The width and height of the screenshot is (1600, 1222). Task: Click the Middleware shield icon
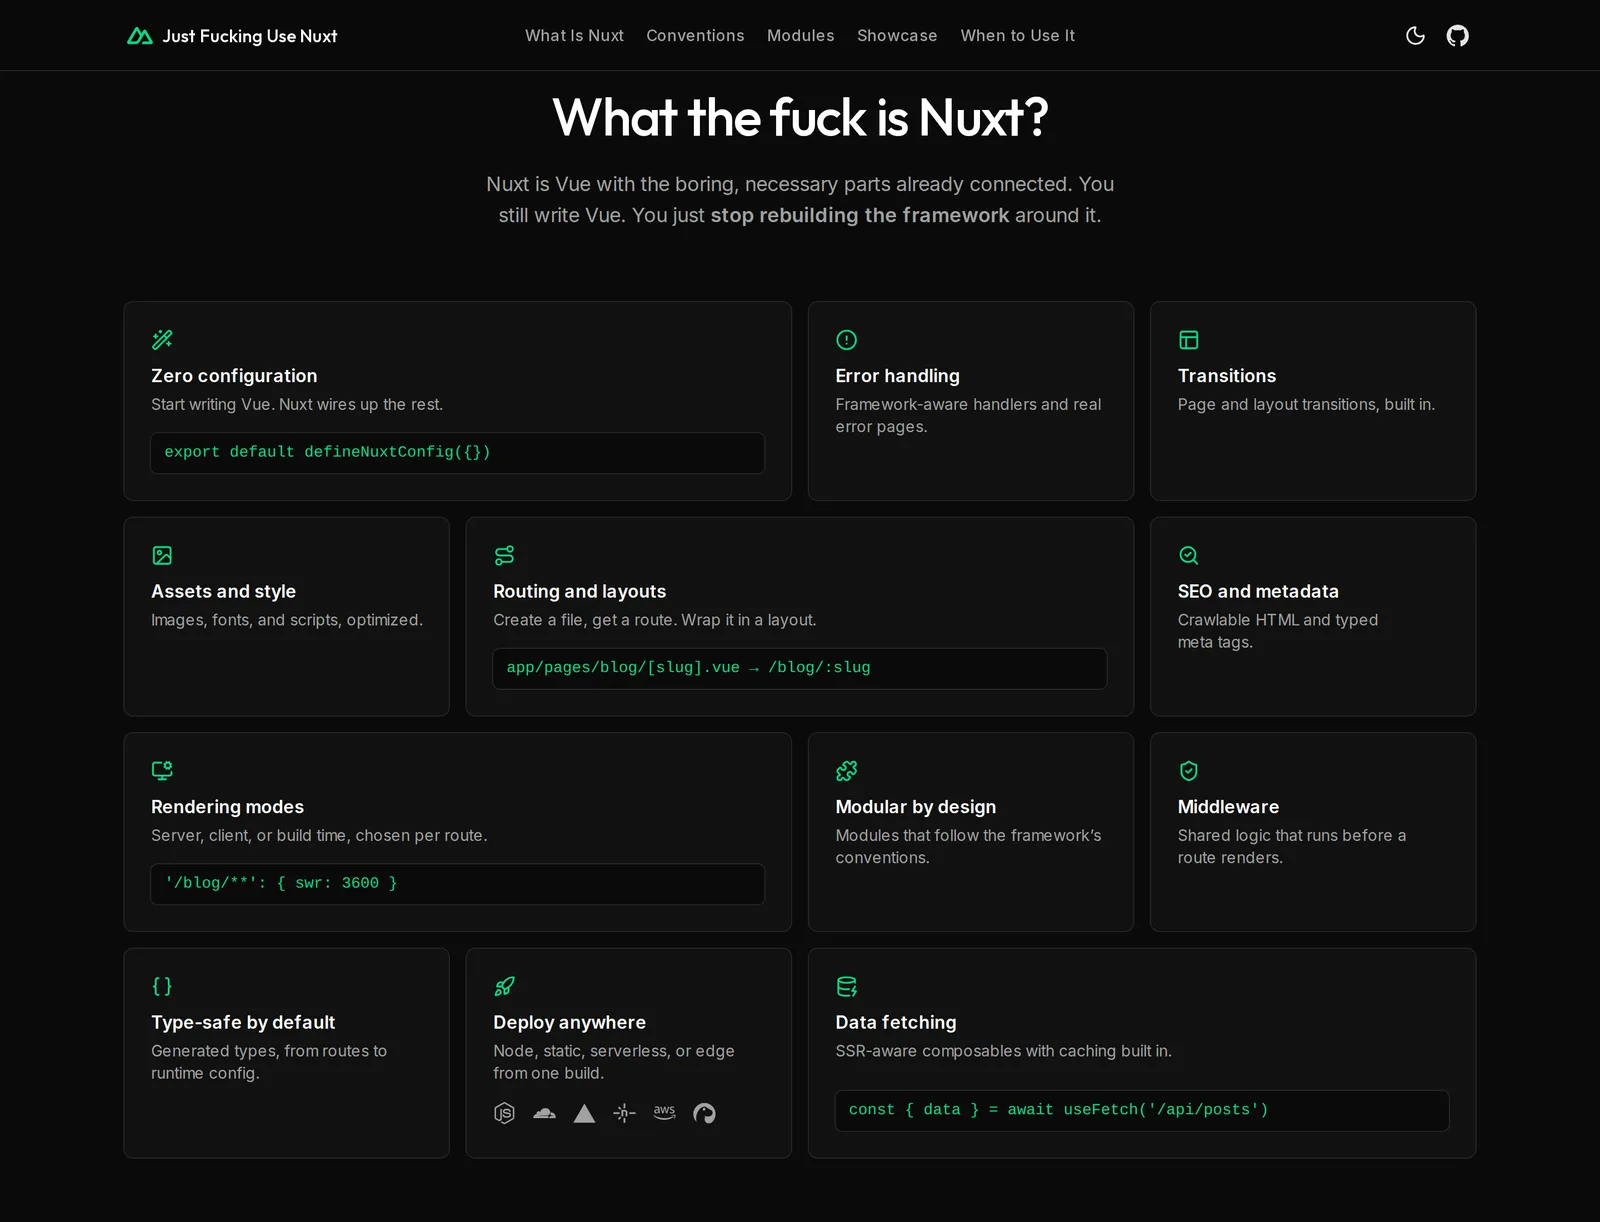pos(1188,771)
